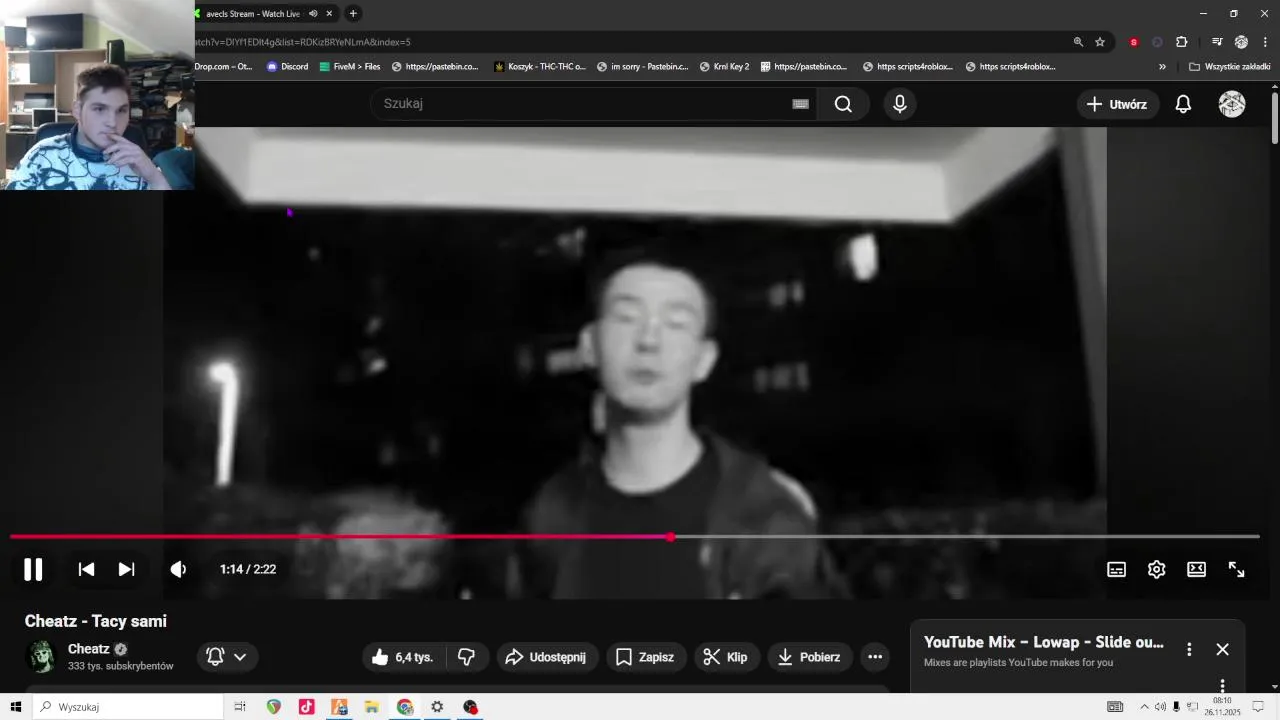Click the browser address bar URL

[303, 42]
